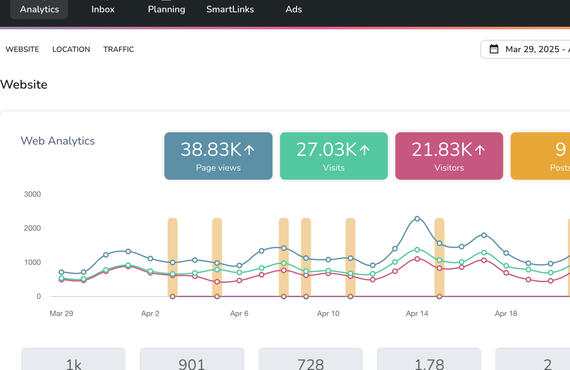This screenshot has height=370, width=570.
Task: Select the WEBSITE sub-tab
Action: [x=22, y=49]
